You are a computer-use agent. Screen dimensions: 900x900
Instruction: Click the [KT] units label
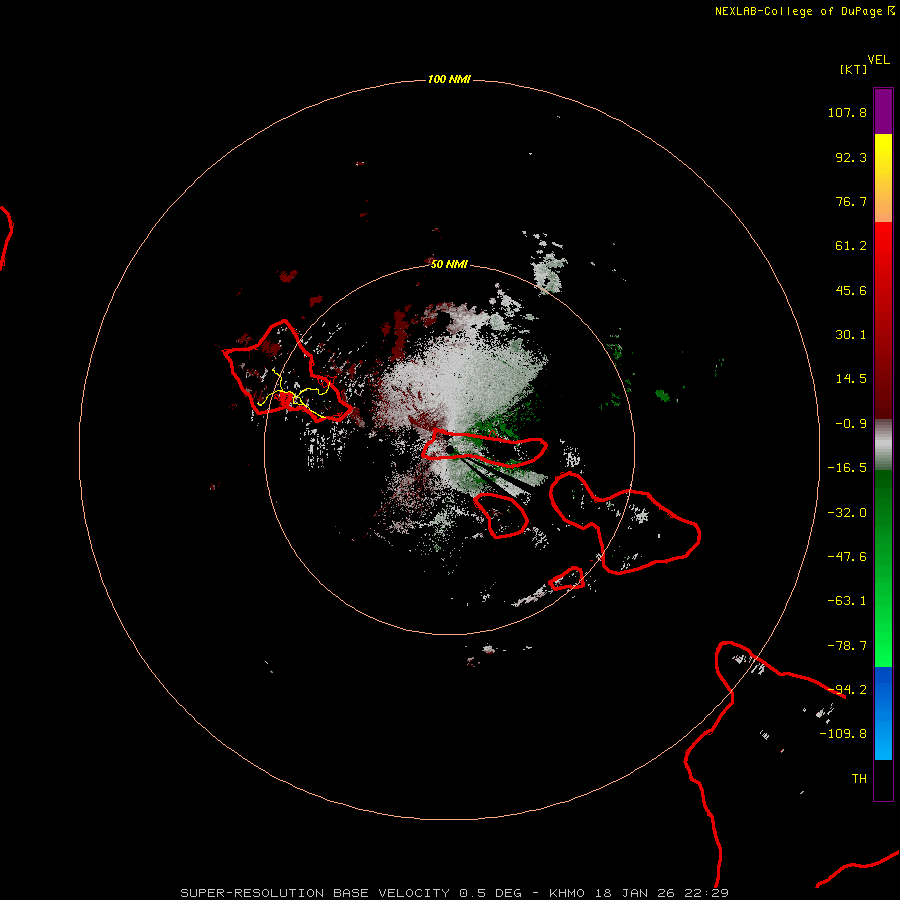[x=853, y=69]
